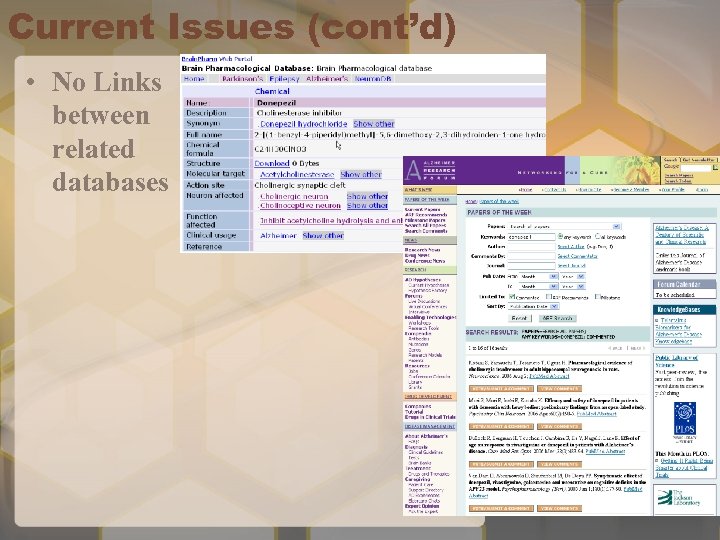Open the Papers dropdown in search form
The image size is (720, 540).
point(564,226)
